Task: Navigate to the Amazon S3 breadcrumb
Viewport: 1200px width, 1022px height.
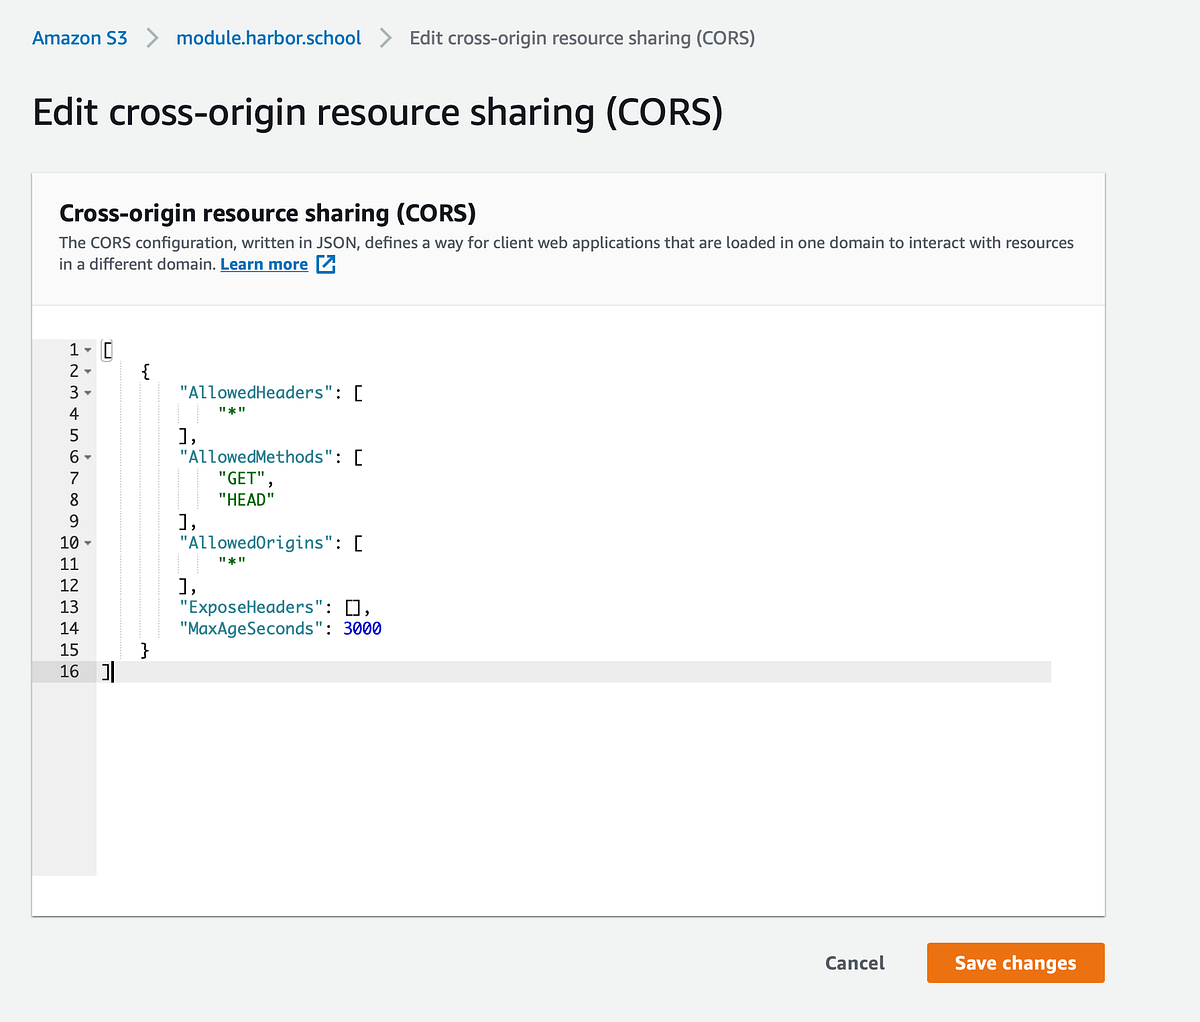Action: coord(79,37)
